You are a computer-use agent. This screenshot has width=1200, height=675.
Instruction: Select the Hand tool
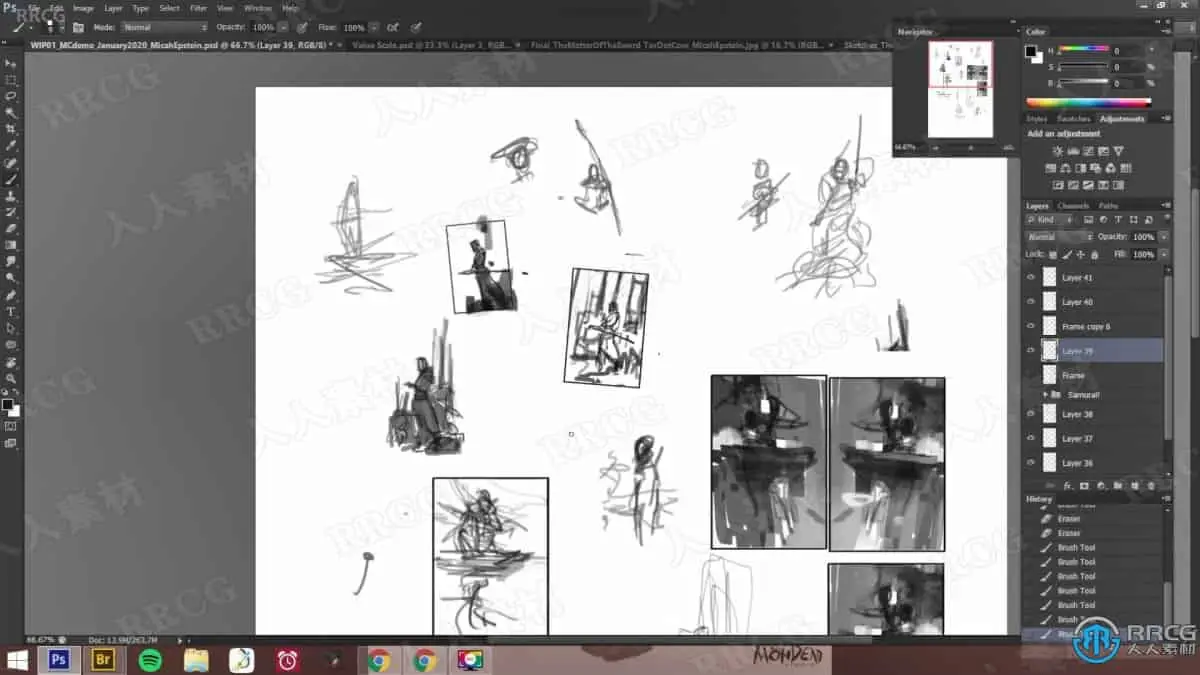tap(11, 362)
